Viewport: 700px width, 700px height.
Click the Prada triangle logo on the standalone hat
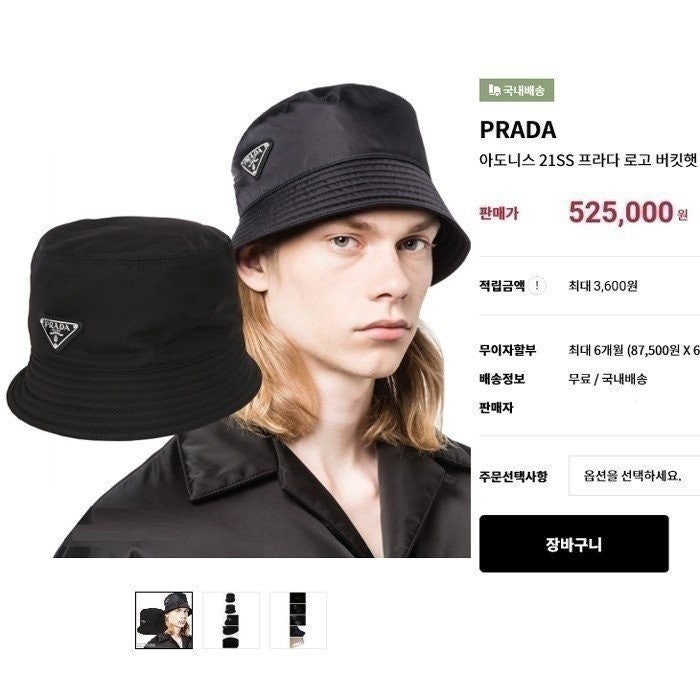pos(60,333)
